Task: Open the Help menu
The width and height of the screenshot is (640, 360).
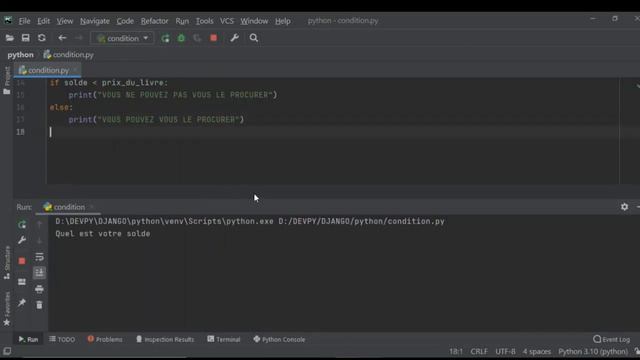Action: (282, 21)
